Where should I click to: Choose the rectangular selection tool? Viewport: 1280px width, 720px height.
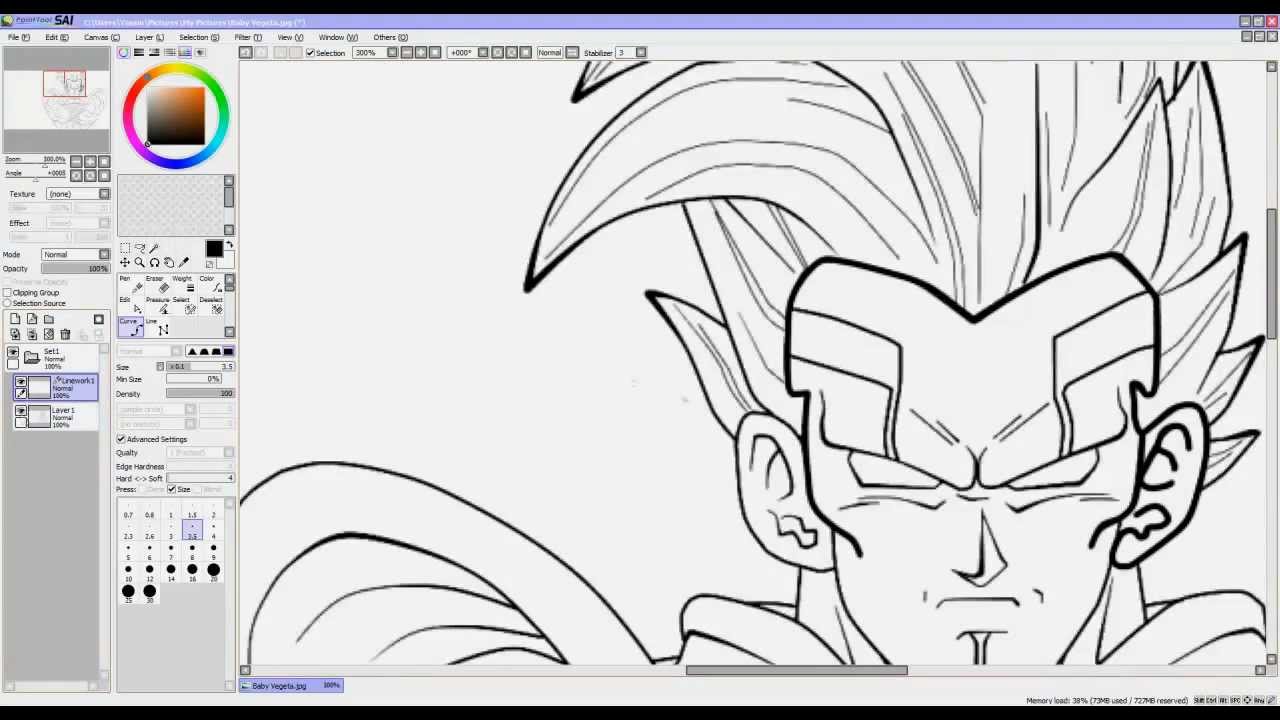click(125, 248)
